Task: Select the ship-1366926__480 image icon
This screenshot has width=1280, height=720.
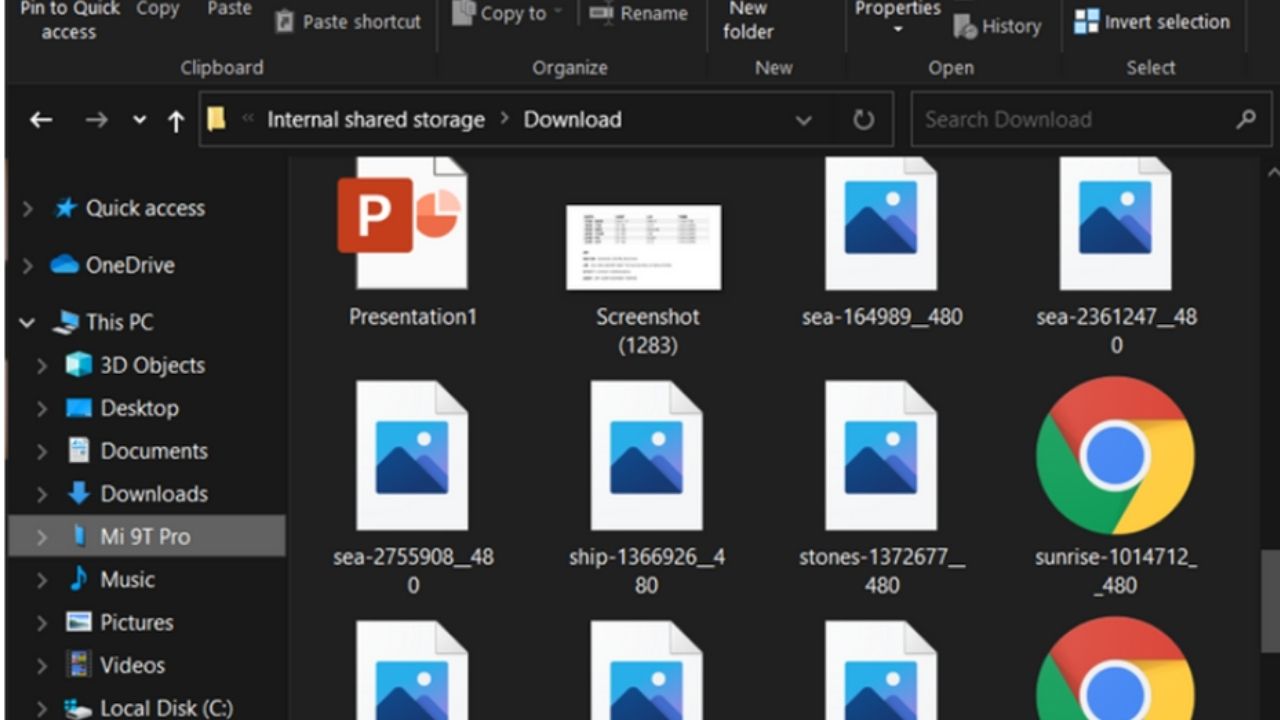Action: pos(646,455)
